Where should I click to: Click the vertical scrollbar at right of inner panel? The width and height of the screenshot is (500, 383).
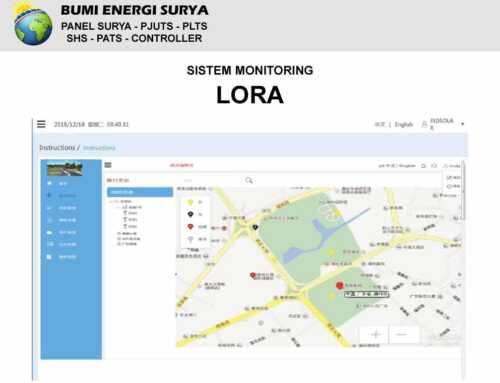pyautogui.click(x=463, y=190)
